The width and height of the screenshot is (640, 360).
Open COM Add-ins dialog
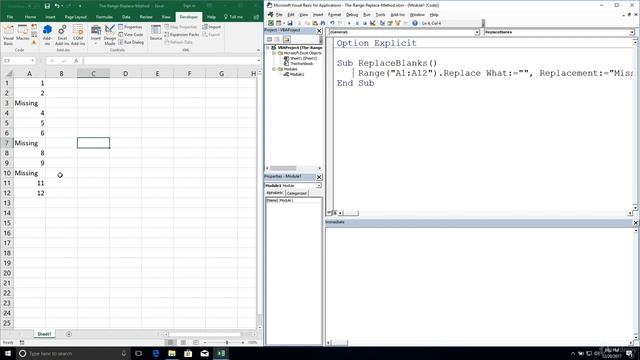(78, 34)
